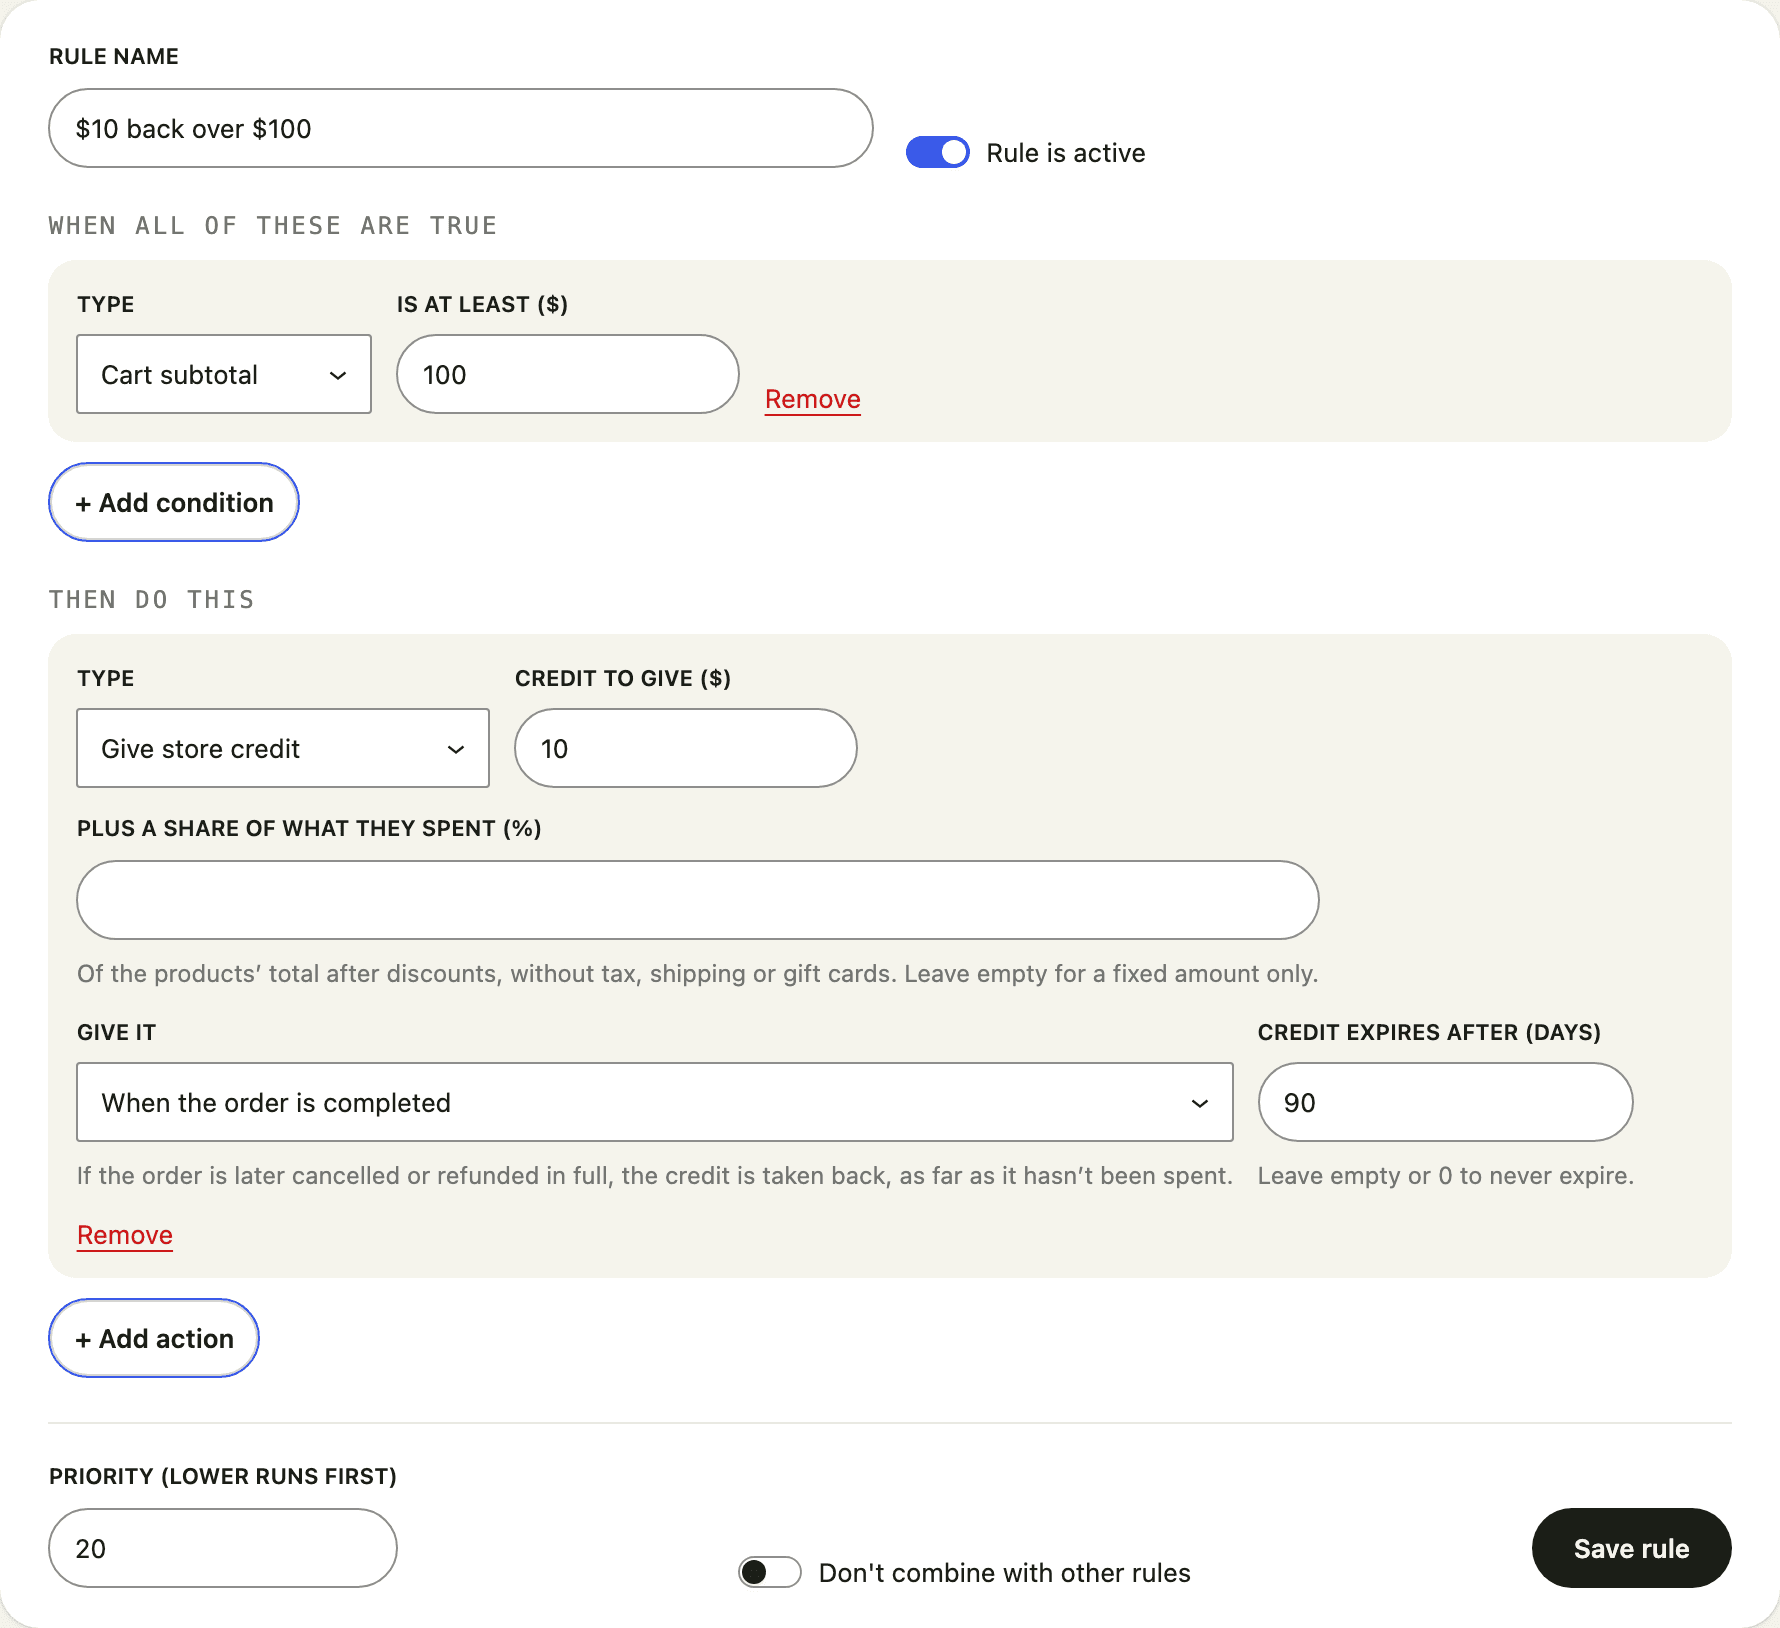Click the share of spend percent field
This screenshot has width=1780, height=1628.
(x=698, y=900)
